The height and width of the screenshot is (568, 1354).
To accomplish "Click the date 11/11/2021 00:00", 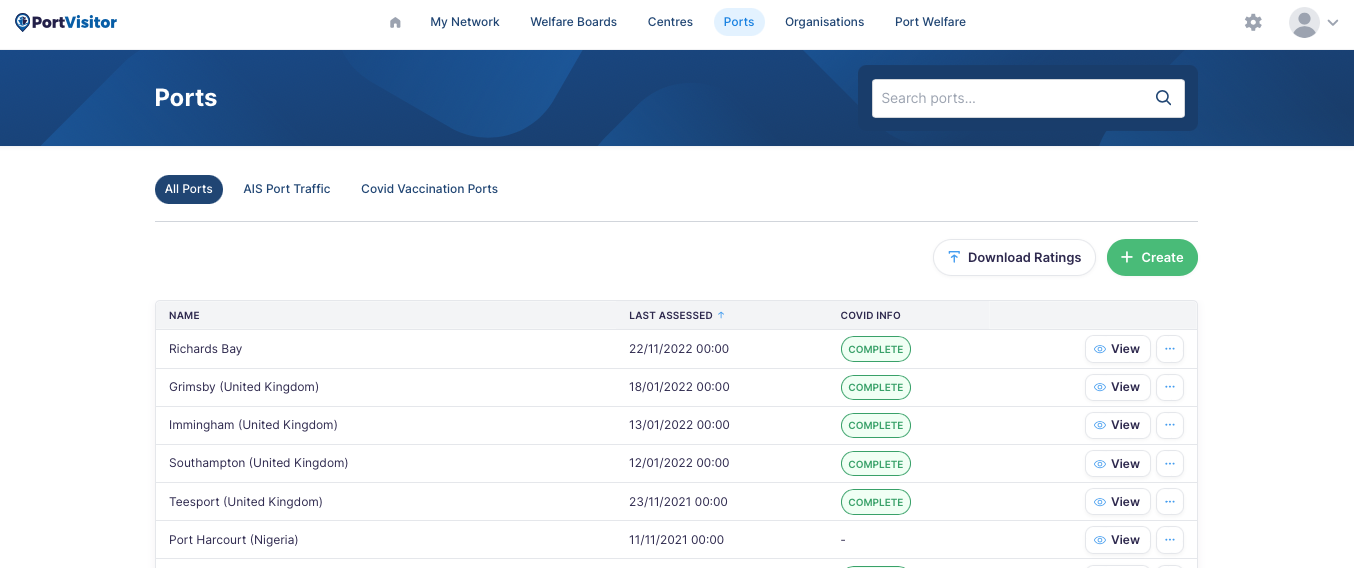I will (x=677, y=540).
